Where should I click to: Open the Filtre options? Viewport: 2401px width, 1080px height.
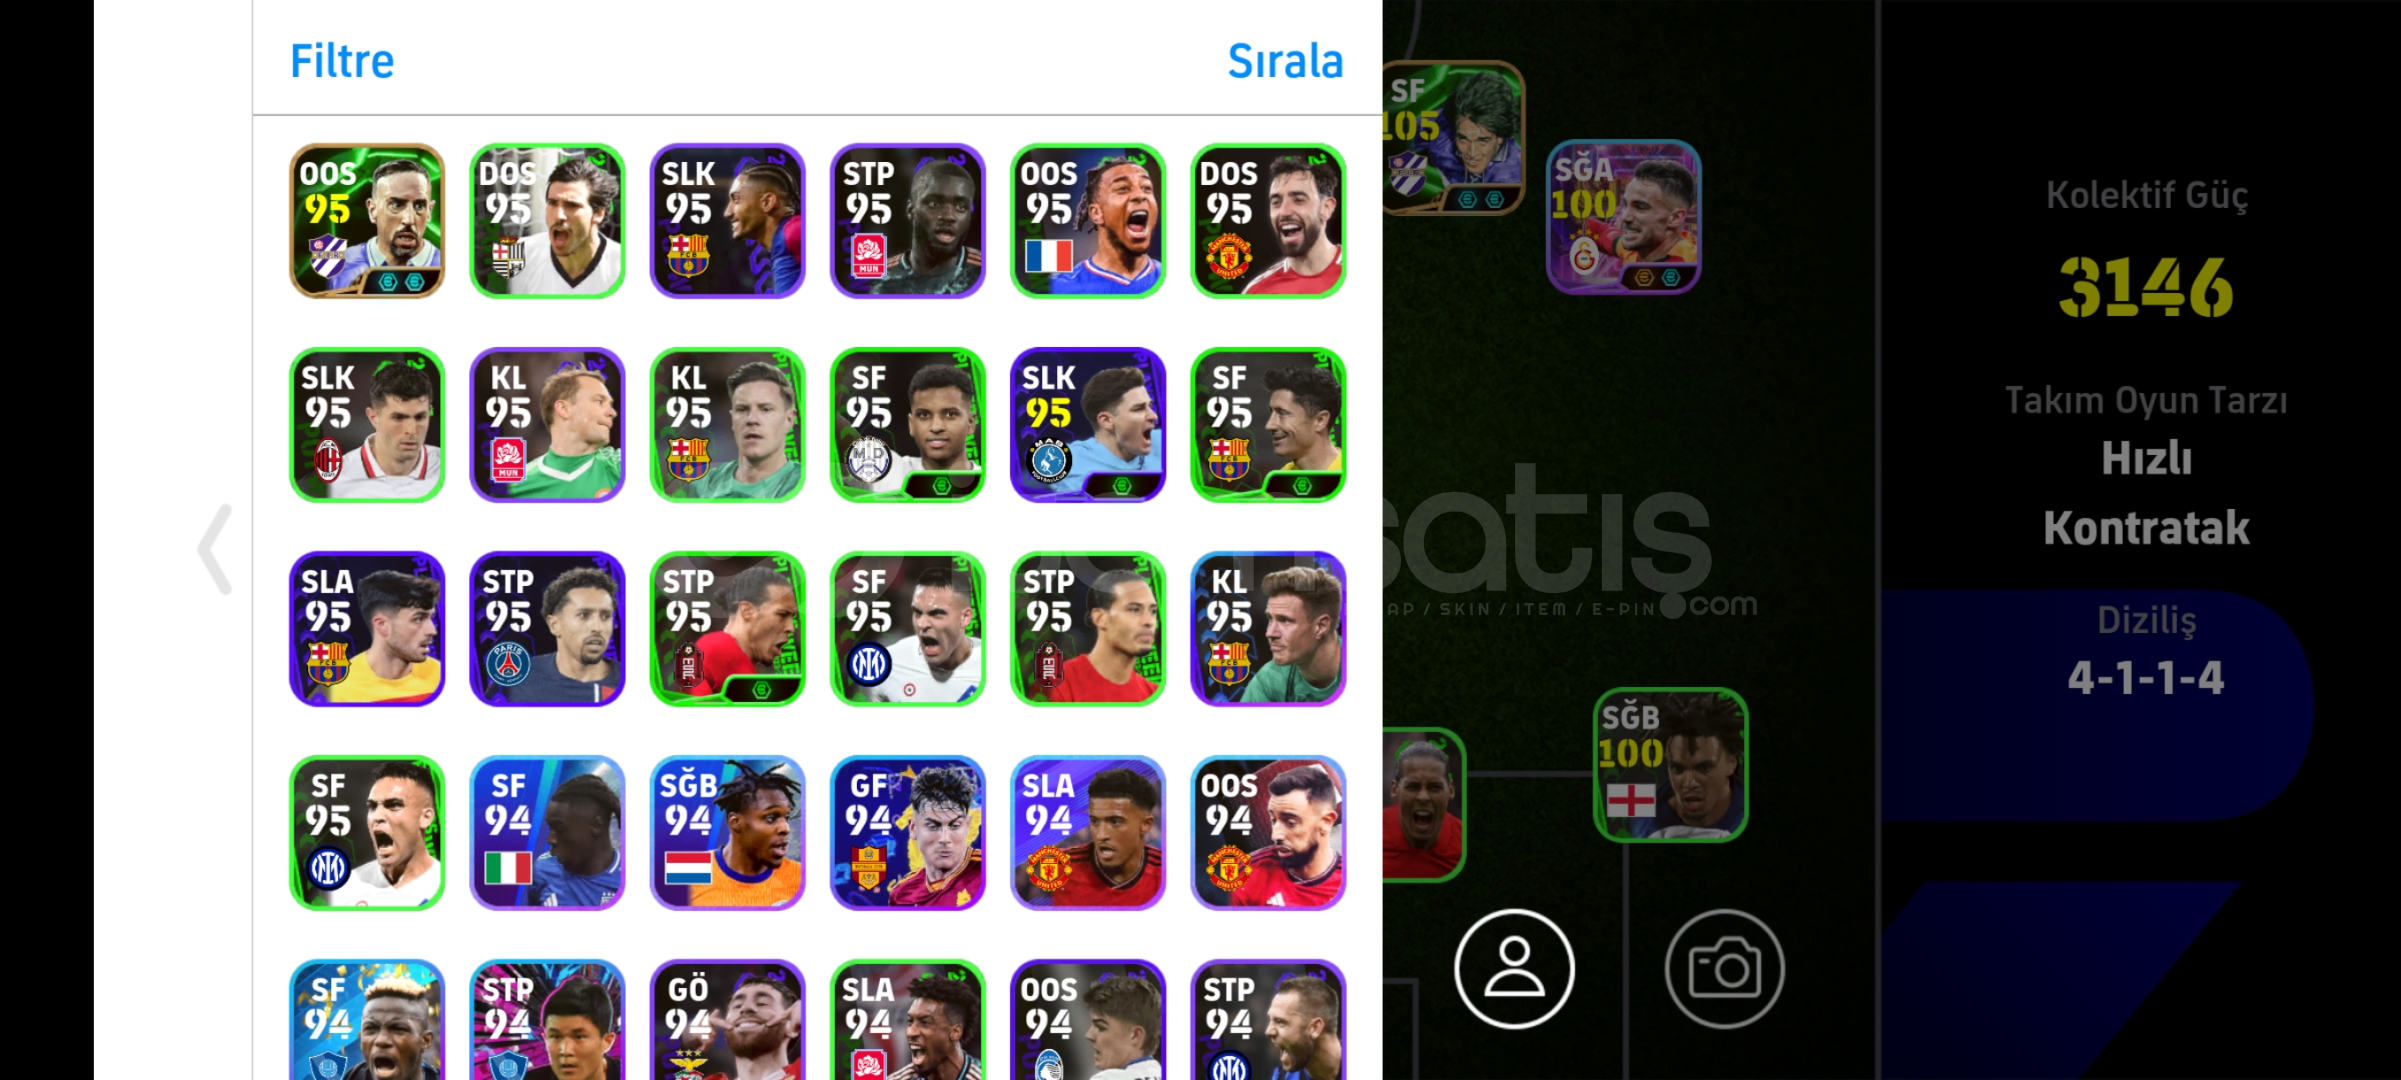342,61
